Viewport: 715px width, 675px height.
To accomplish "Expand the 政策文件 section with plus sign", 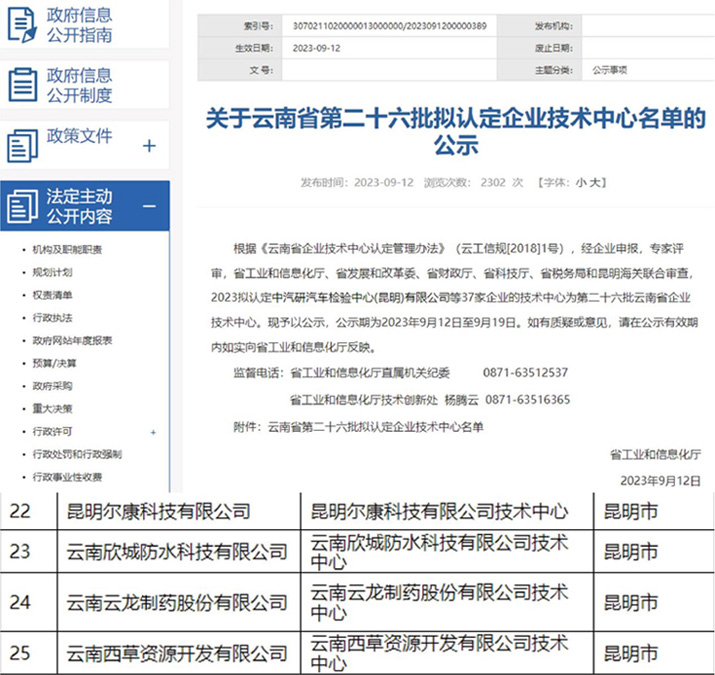I will 149,146.
